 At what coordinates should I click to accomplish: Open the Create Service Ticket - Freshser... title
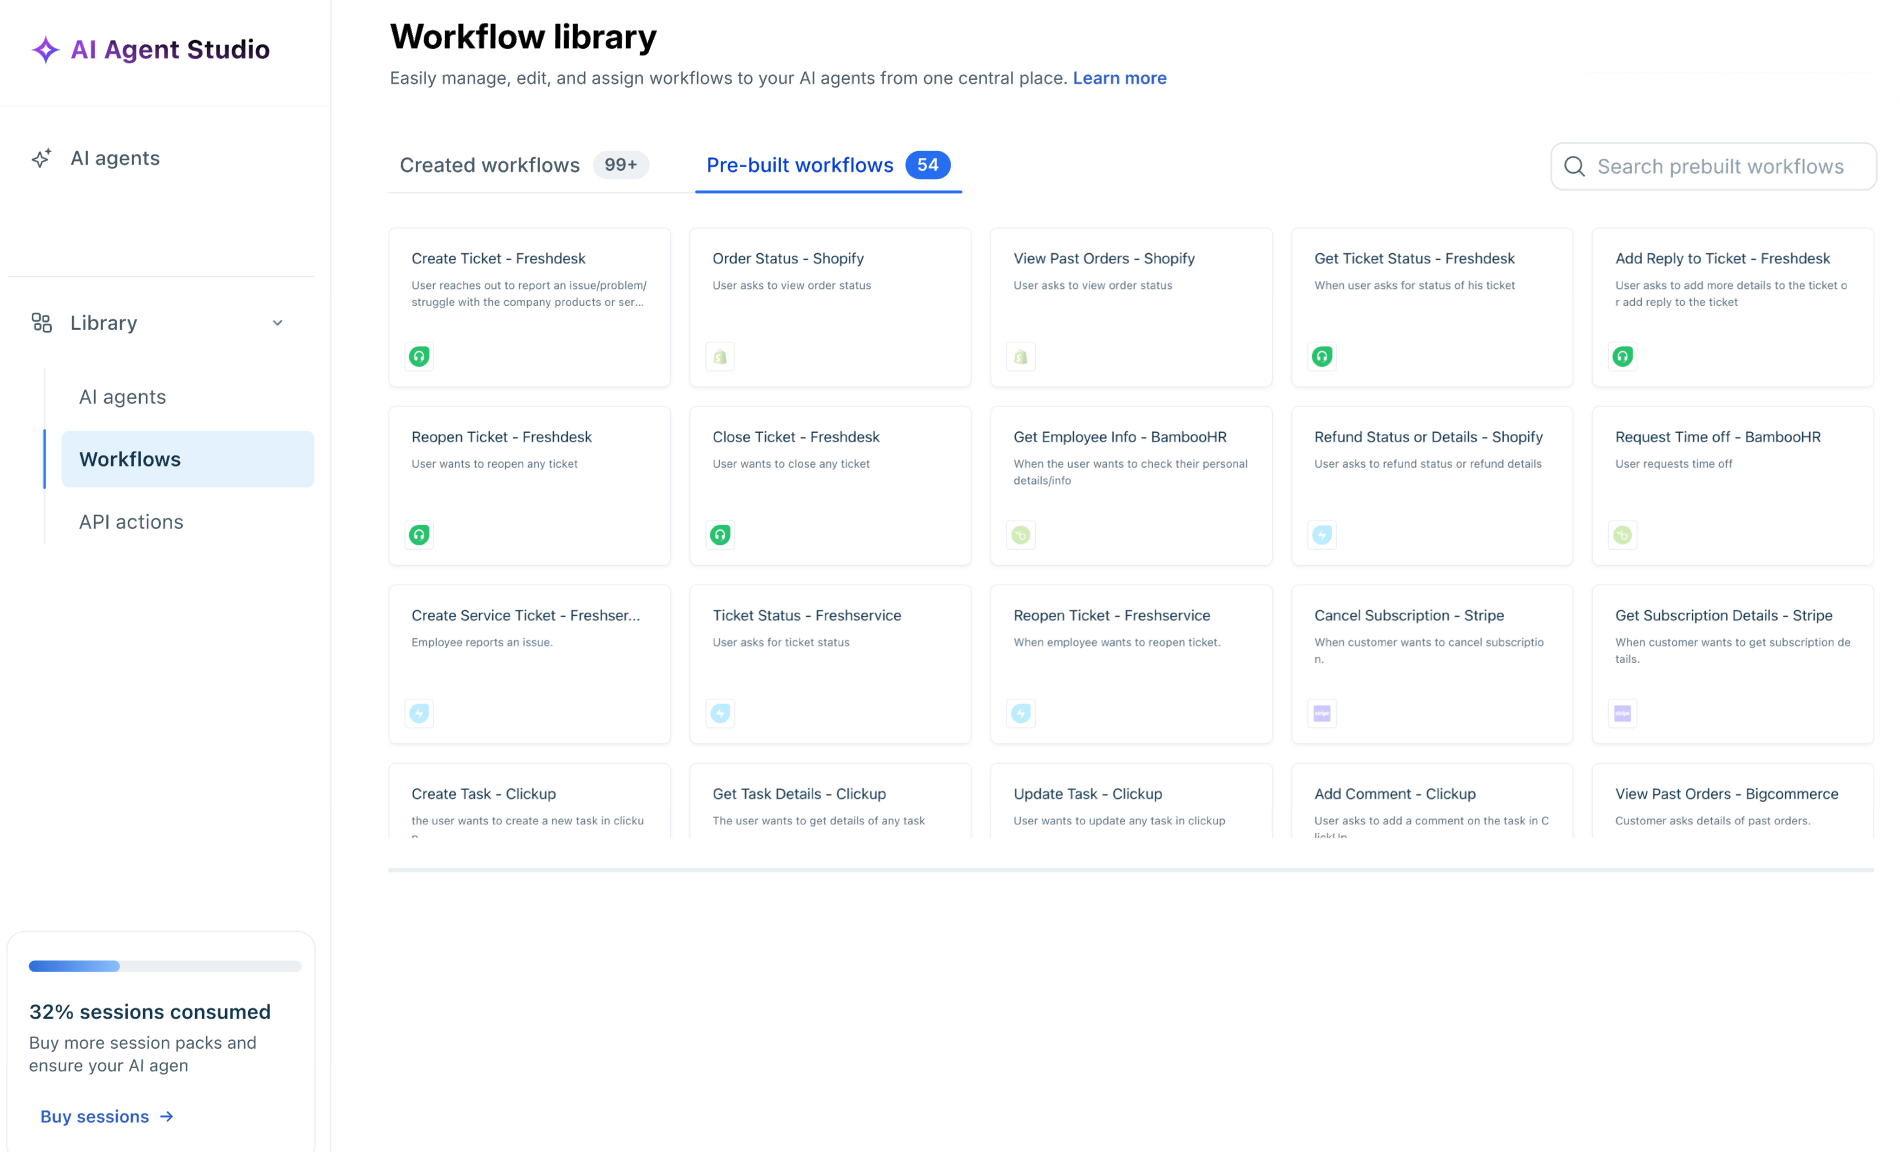coord(525,615)
